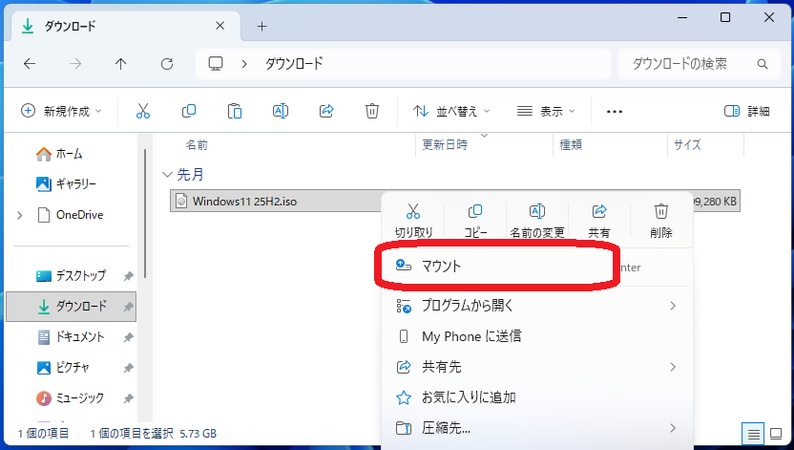
Task: Open ピクチャ in quick access
Action: click(x=63, y=367)
